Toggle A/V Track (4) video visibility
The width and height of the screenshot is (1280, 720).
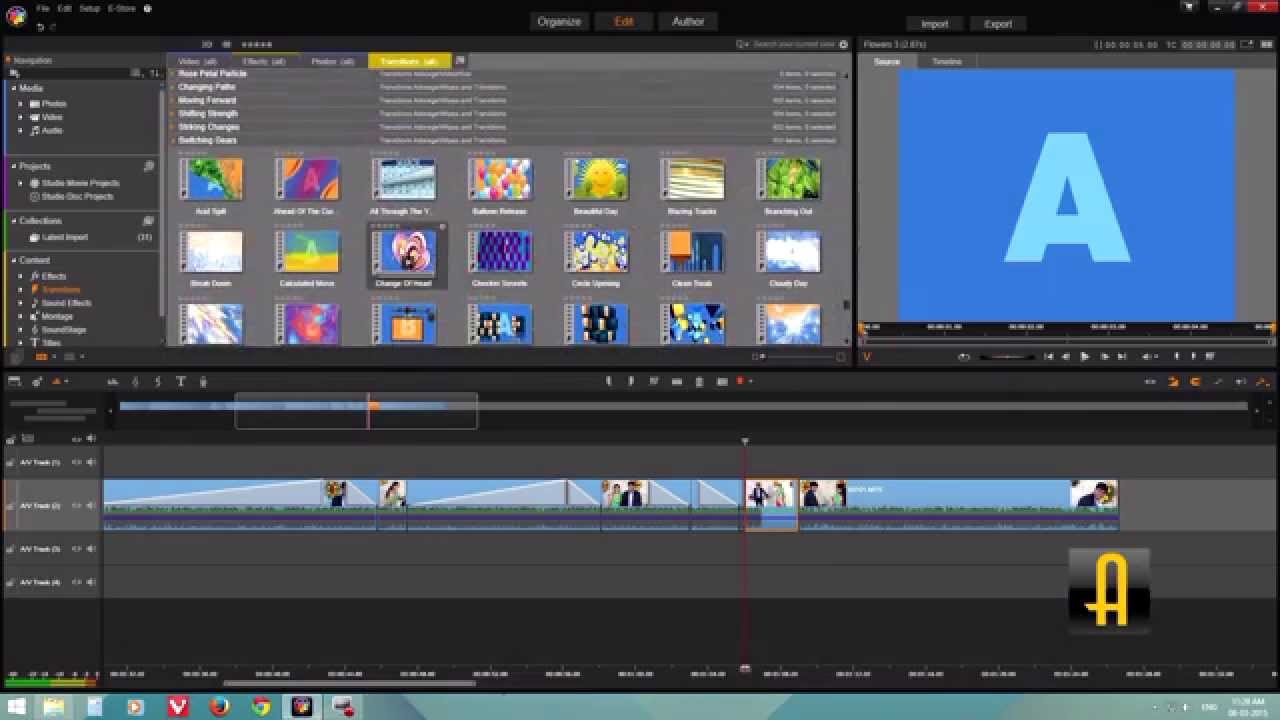click(77, 582)
